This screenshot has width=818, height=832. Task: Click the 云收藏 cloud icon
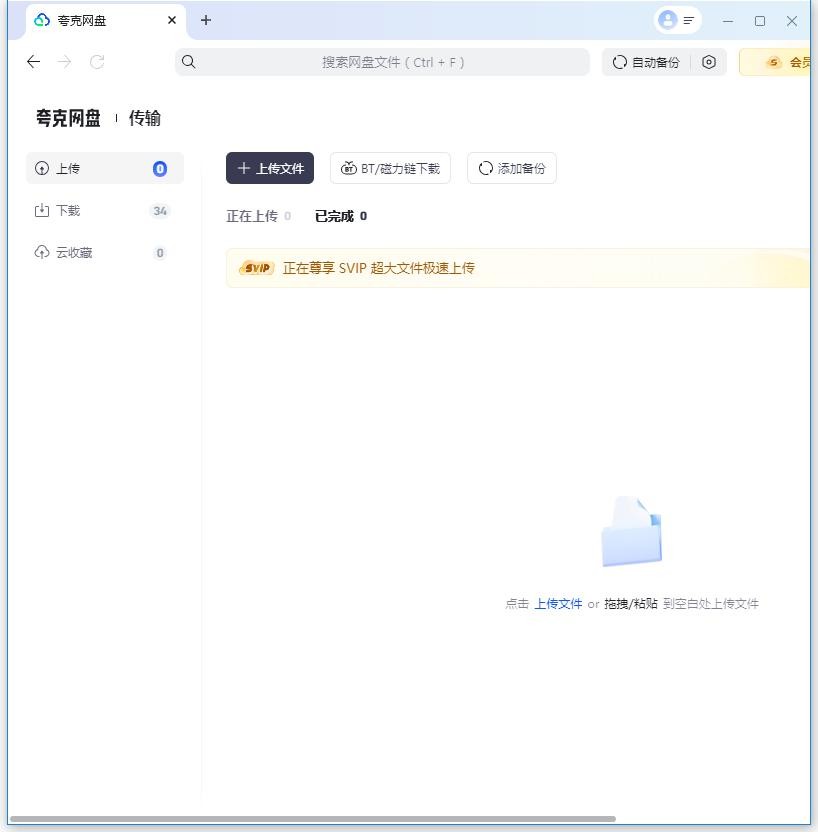42,253
